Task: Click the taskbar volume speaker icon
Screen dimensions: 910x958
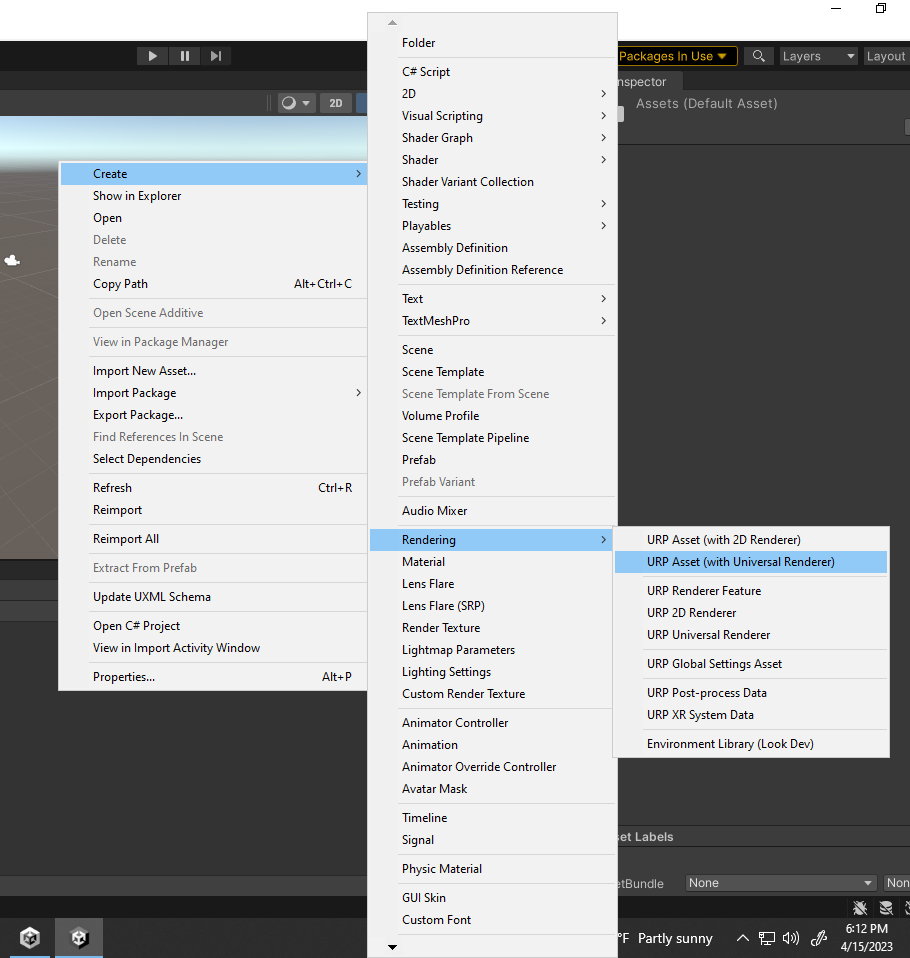Action: click(791, 938)
